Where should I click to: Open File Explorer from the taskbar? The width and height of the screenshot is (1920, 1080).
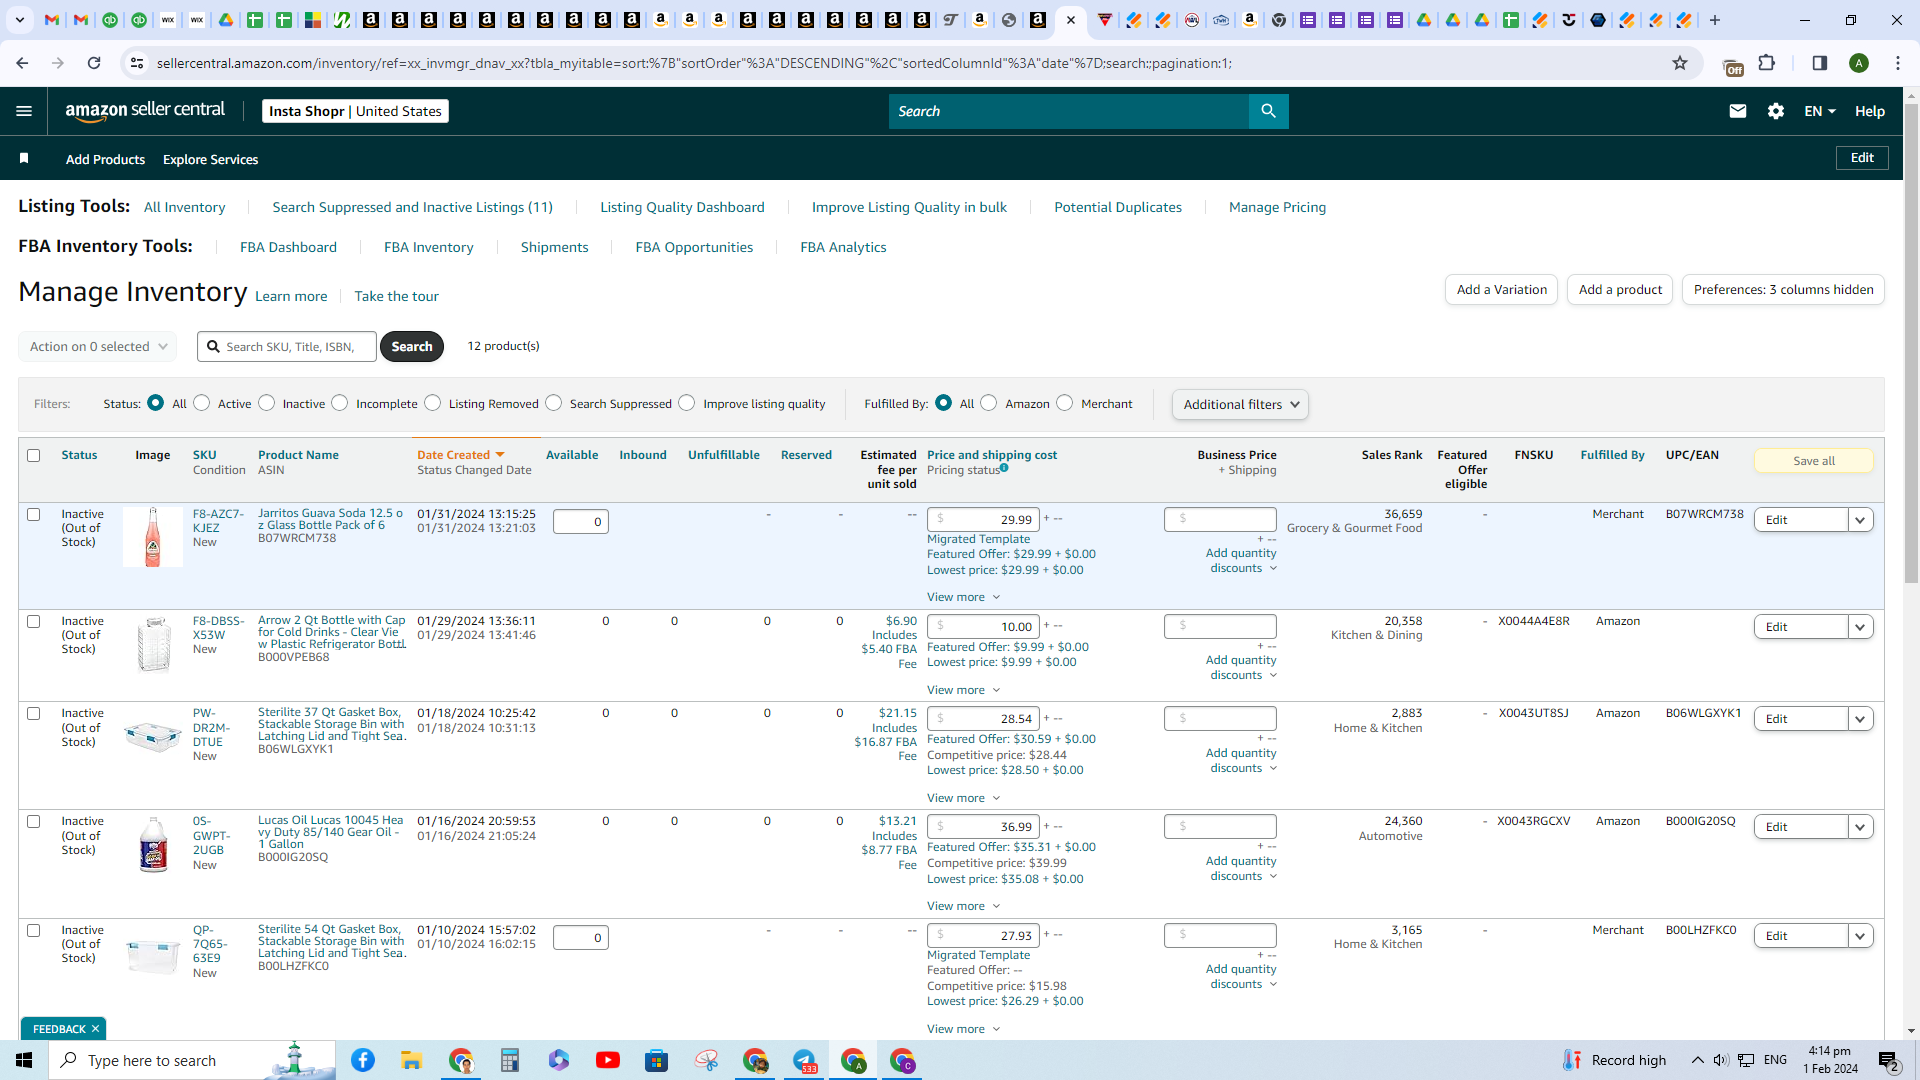(412, 1060)
